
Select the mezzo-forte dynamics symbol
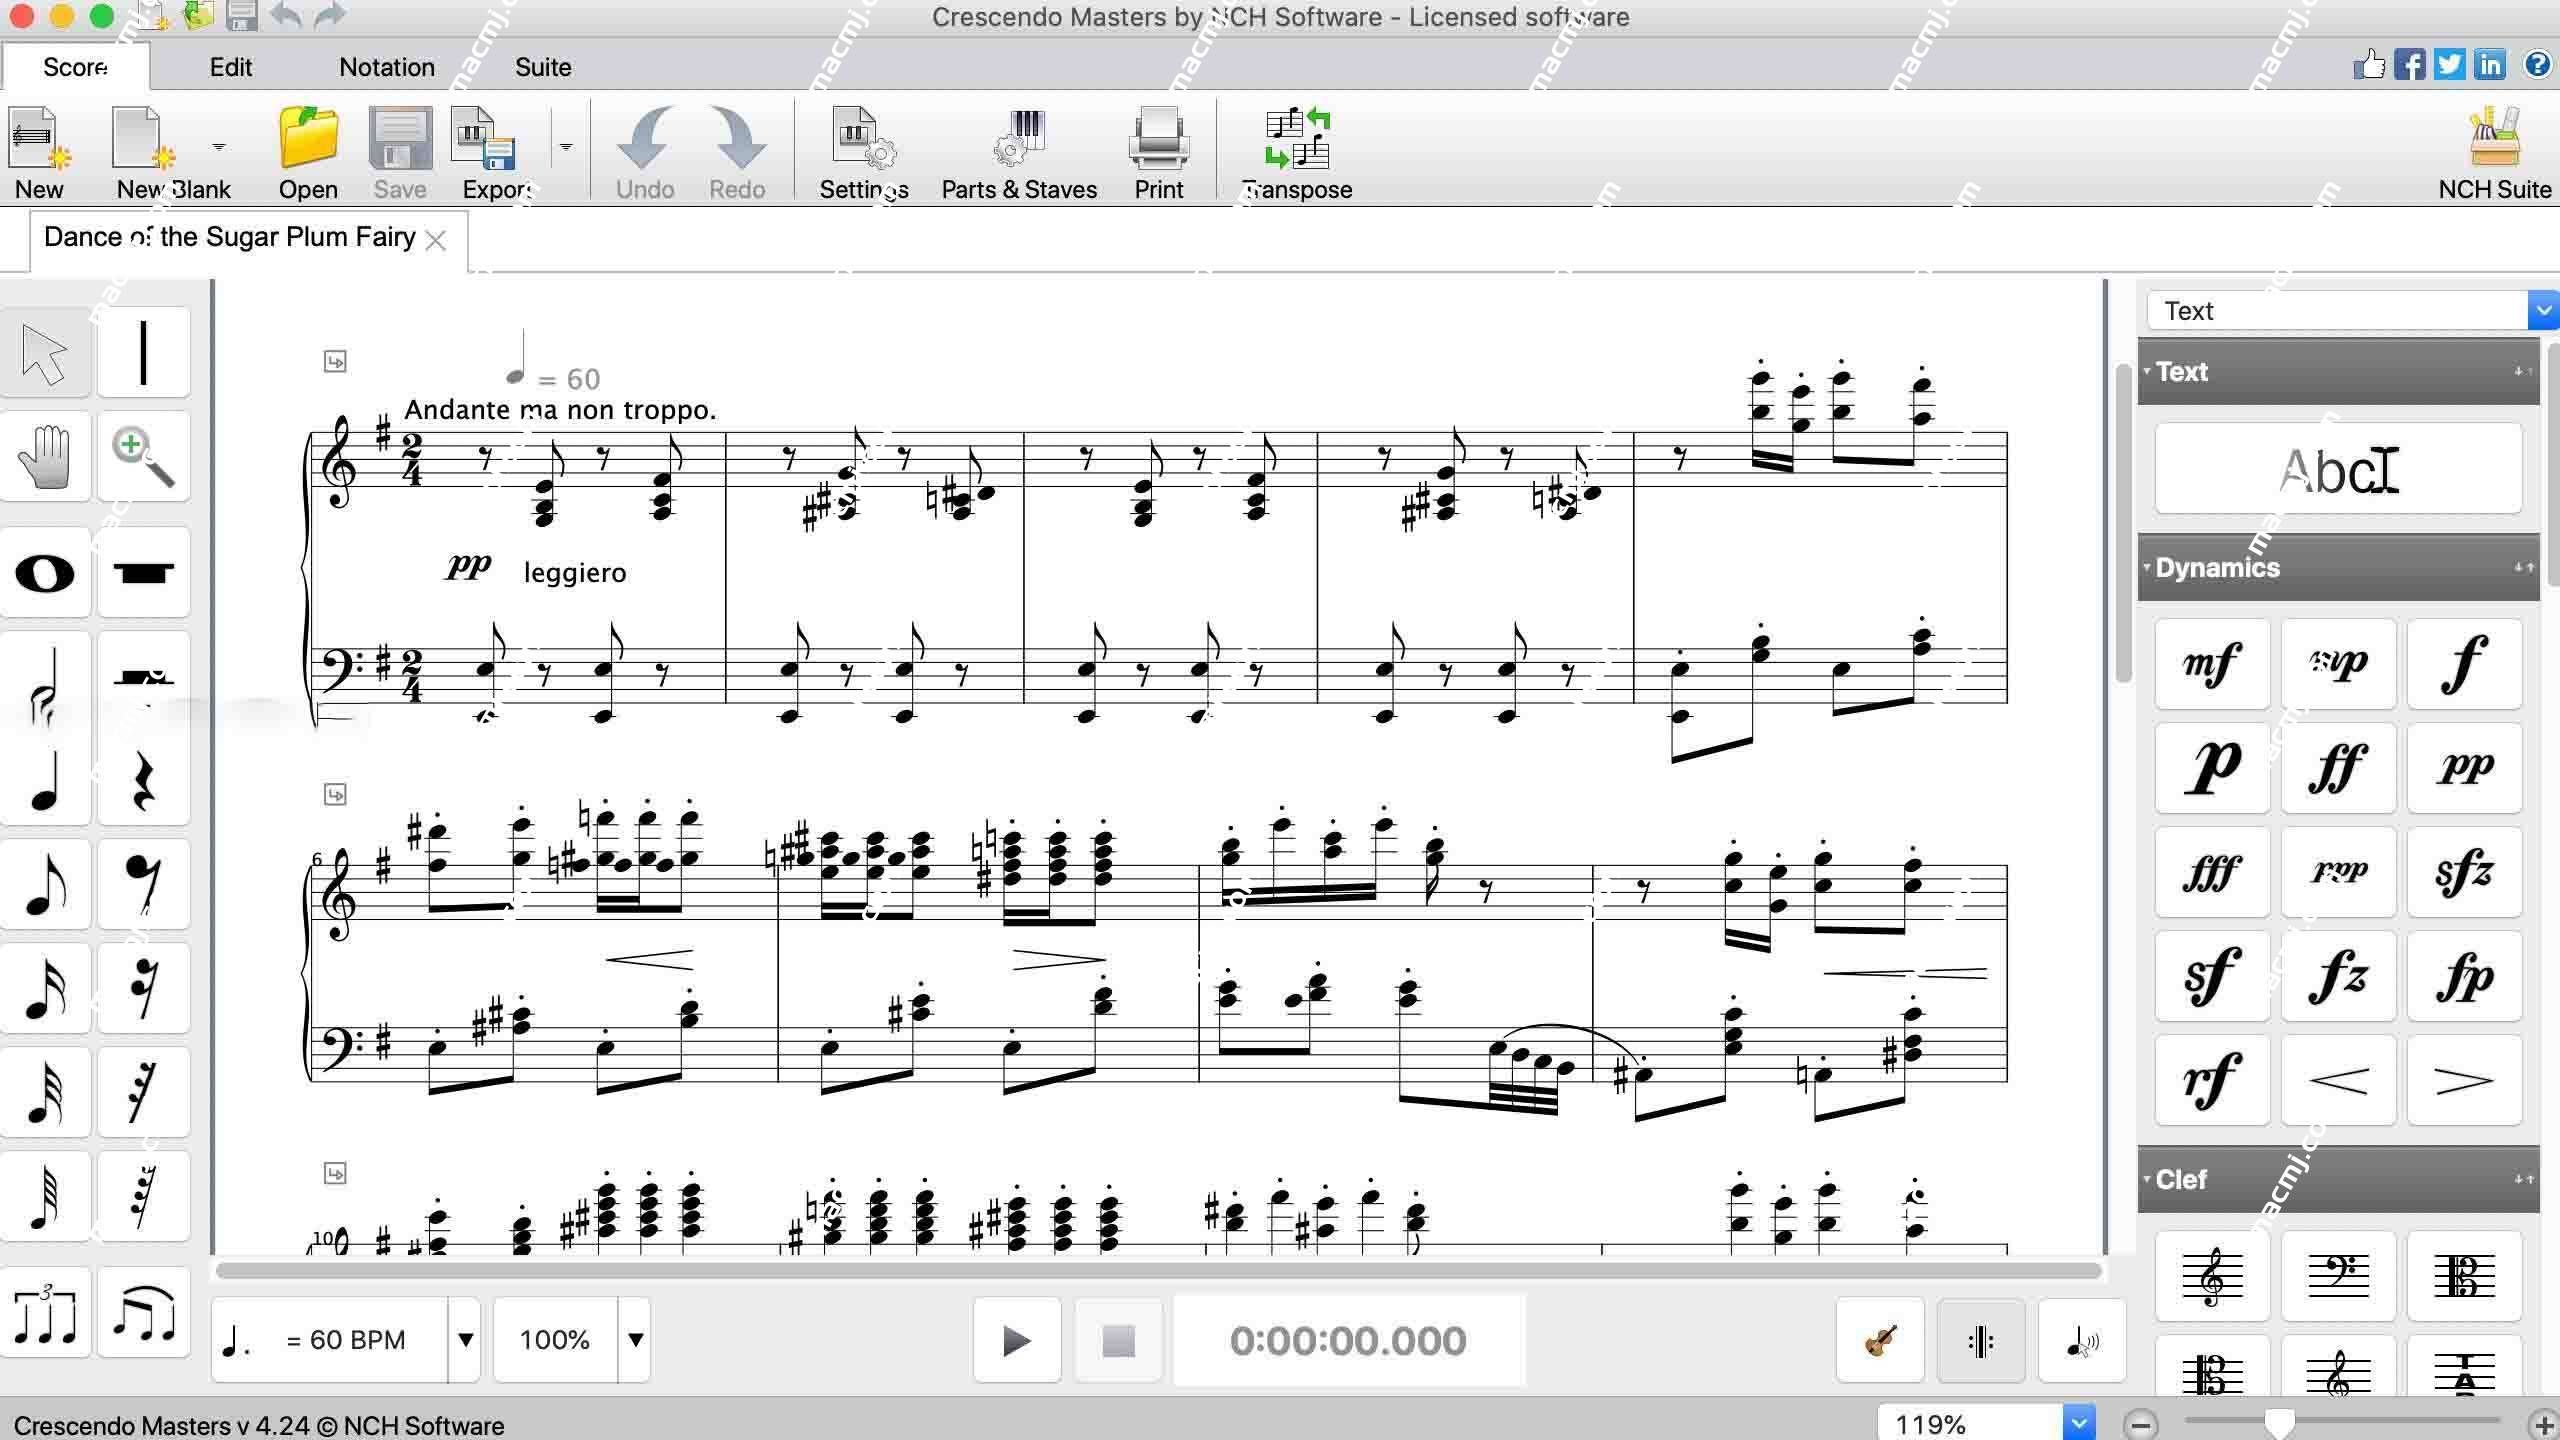pos(2212,661)
